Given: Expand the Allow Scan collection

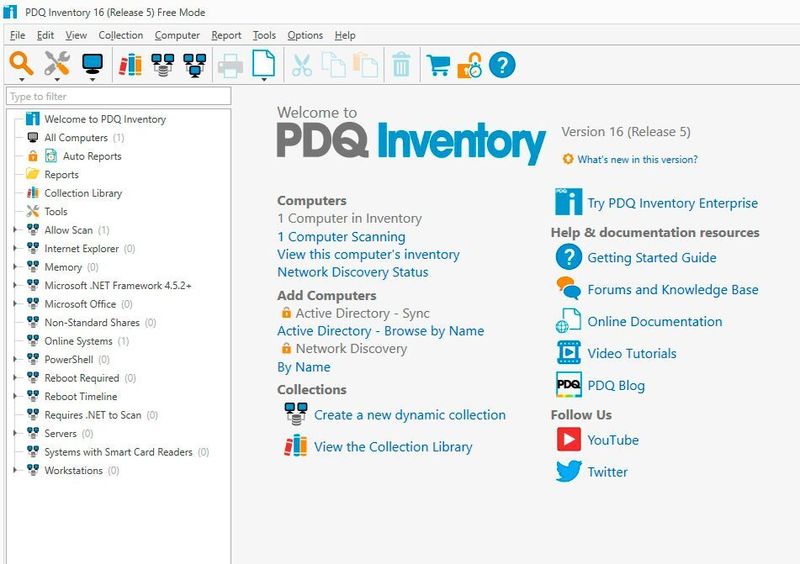Looking at the screenshot, I should (x=15, y=230).
